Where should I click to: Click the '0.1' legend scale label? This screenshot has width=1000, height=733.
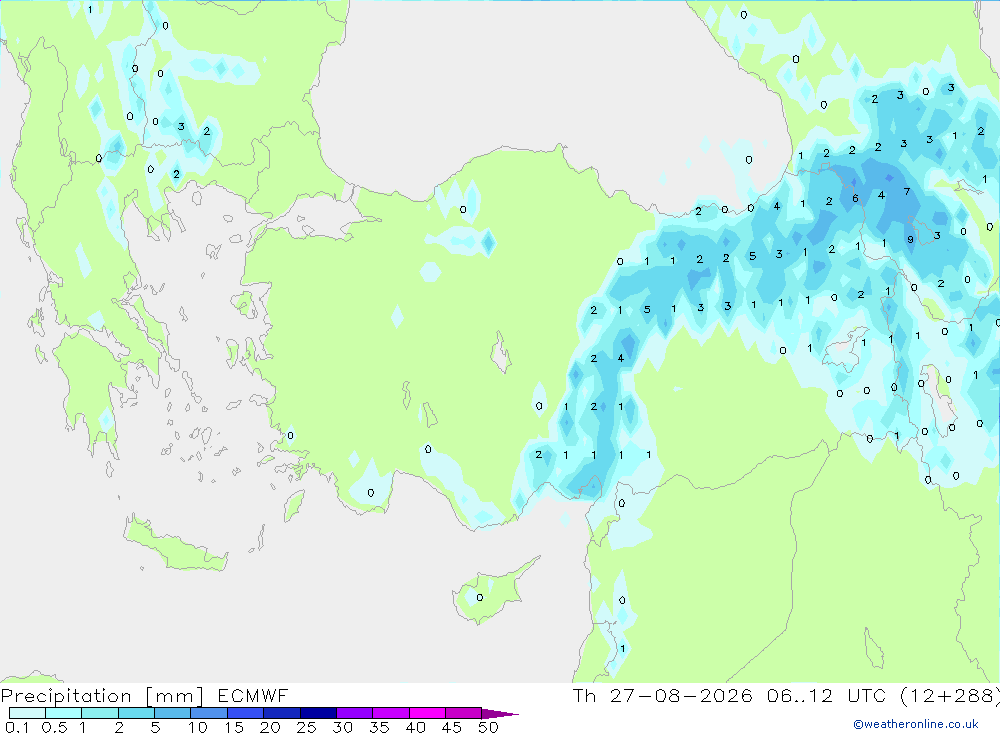17,727
